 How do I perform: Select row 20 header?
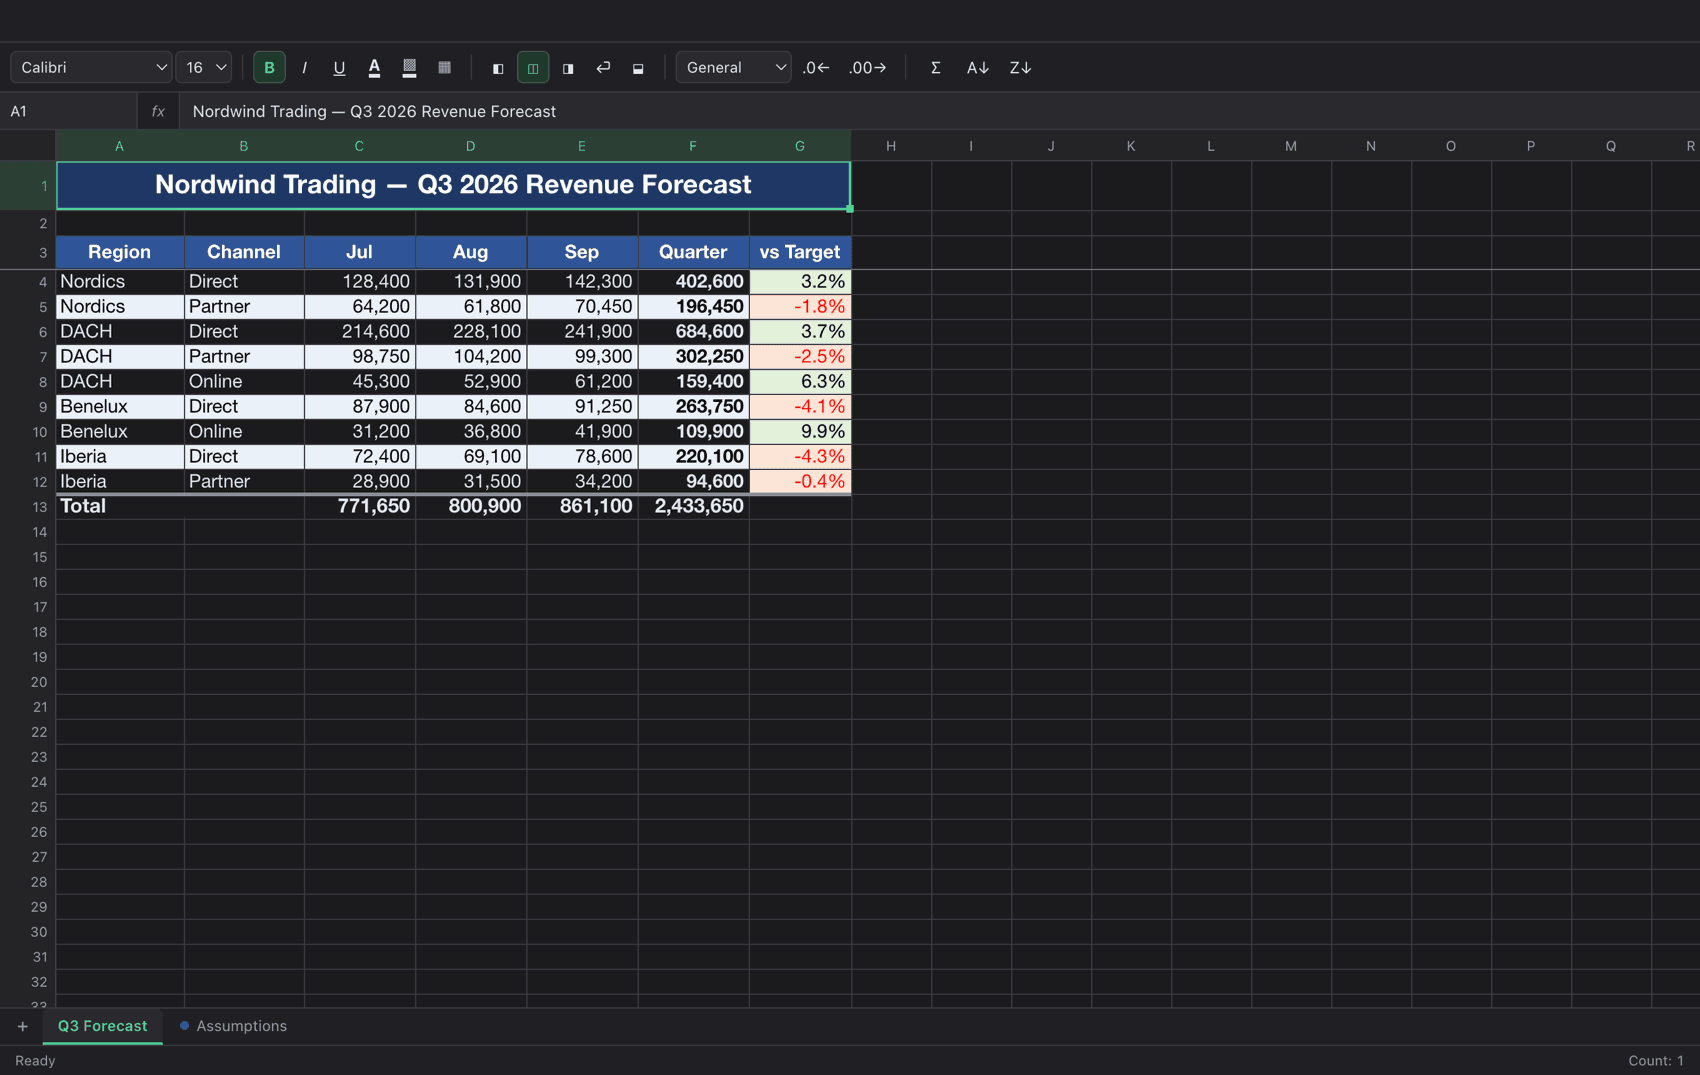pyautogui.click(x=28, y=682)
